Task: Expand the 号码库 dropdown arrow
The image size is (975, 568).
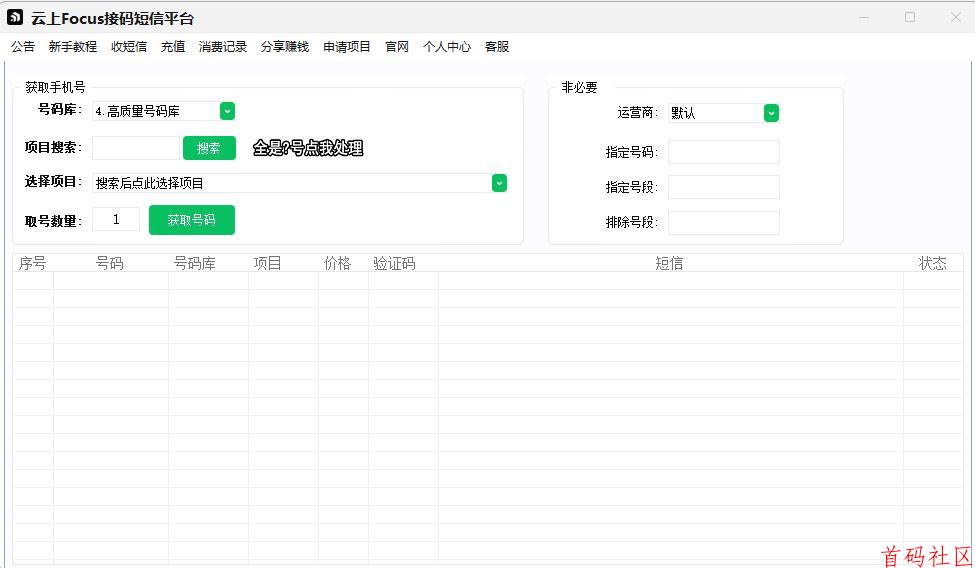Action: click(228, 111)
